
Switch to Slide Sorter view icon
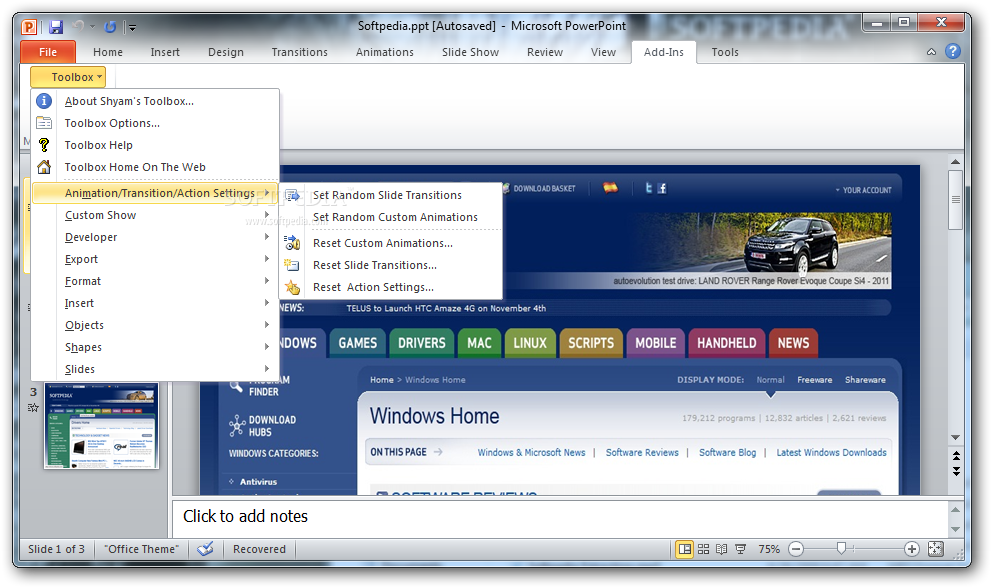tap(704, 549)
